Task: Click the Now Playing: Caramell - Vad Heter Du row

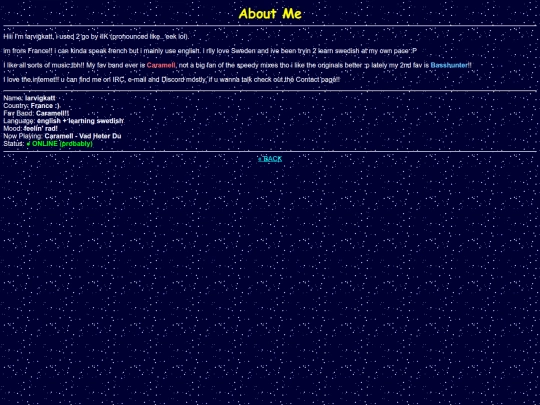Action: click(62, 136)
